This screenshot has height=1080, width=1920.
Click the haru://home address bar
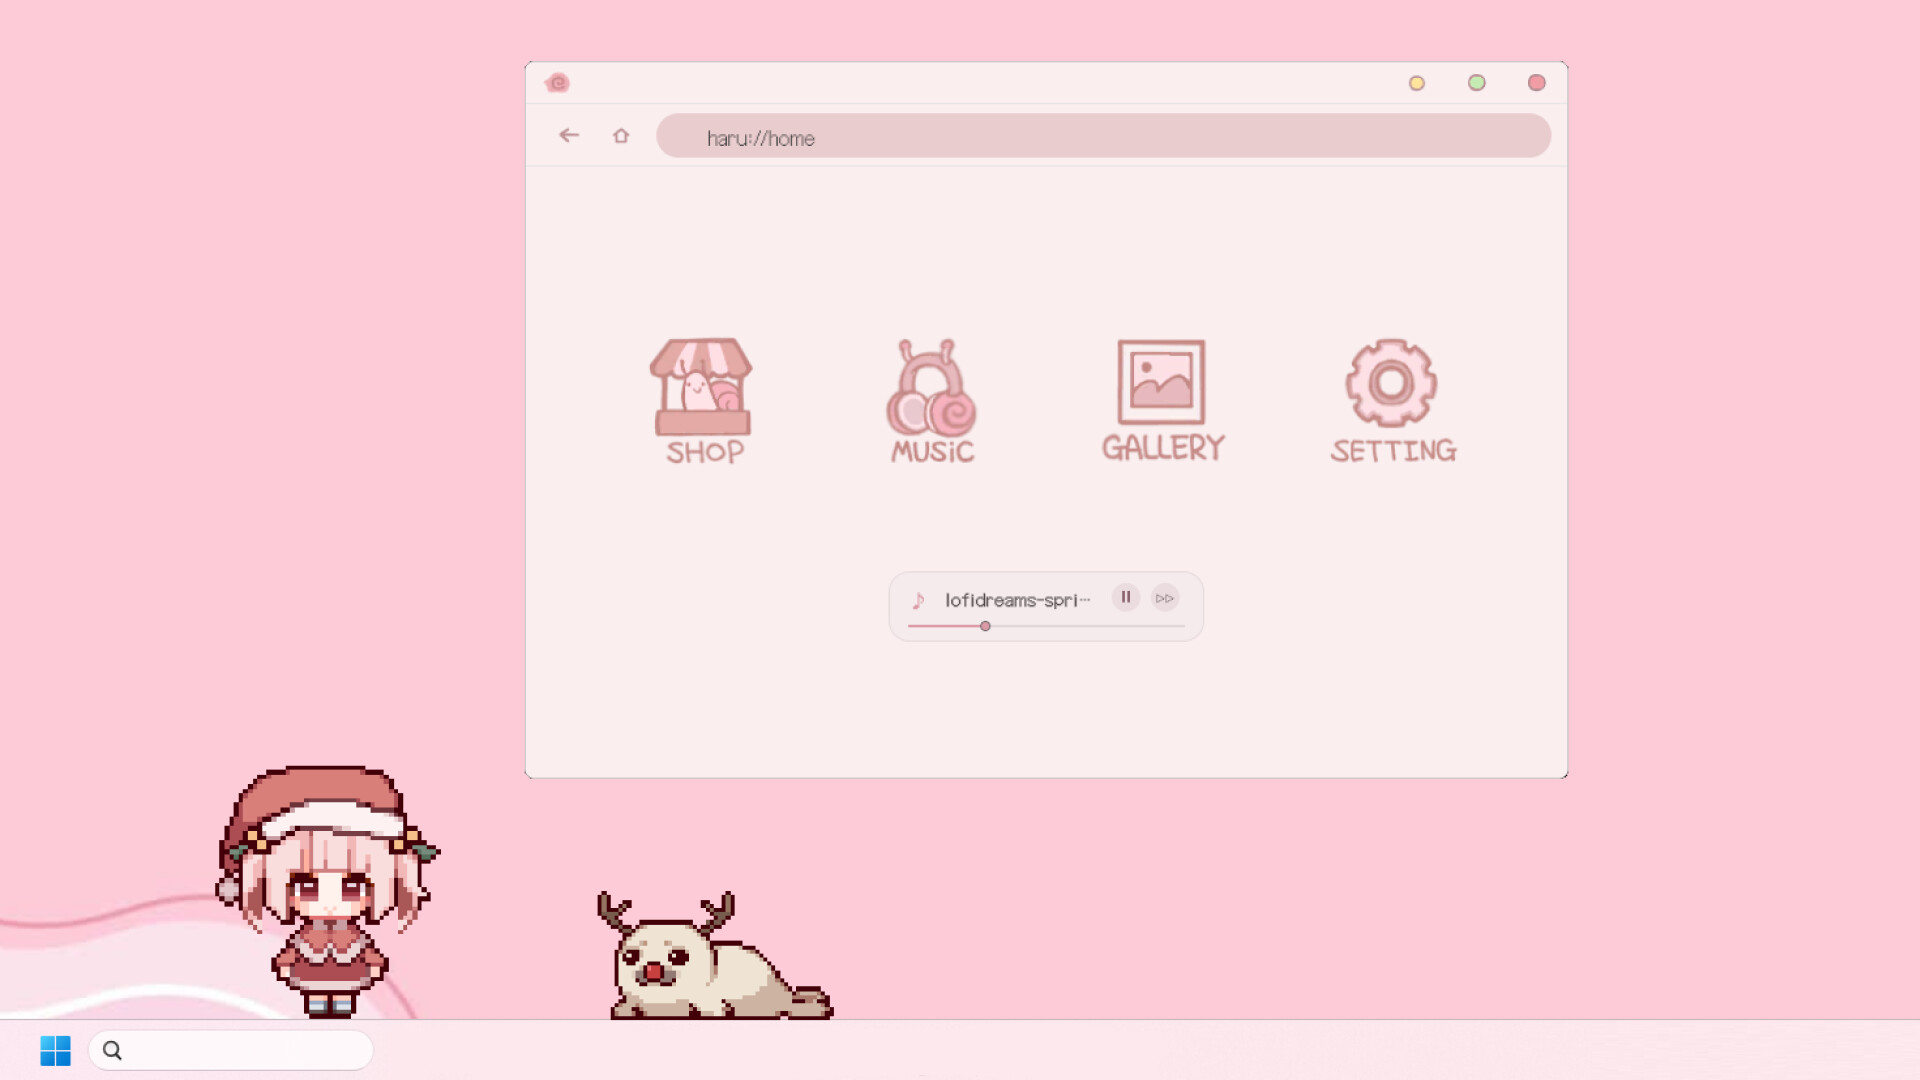(1102, 136)
